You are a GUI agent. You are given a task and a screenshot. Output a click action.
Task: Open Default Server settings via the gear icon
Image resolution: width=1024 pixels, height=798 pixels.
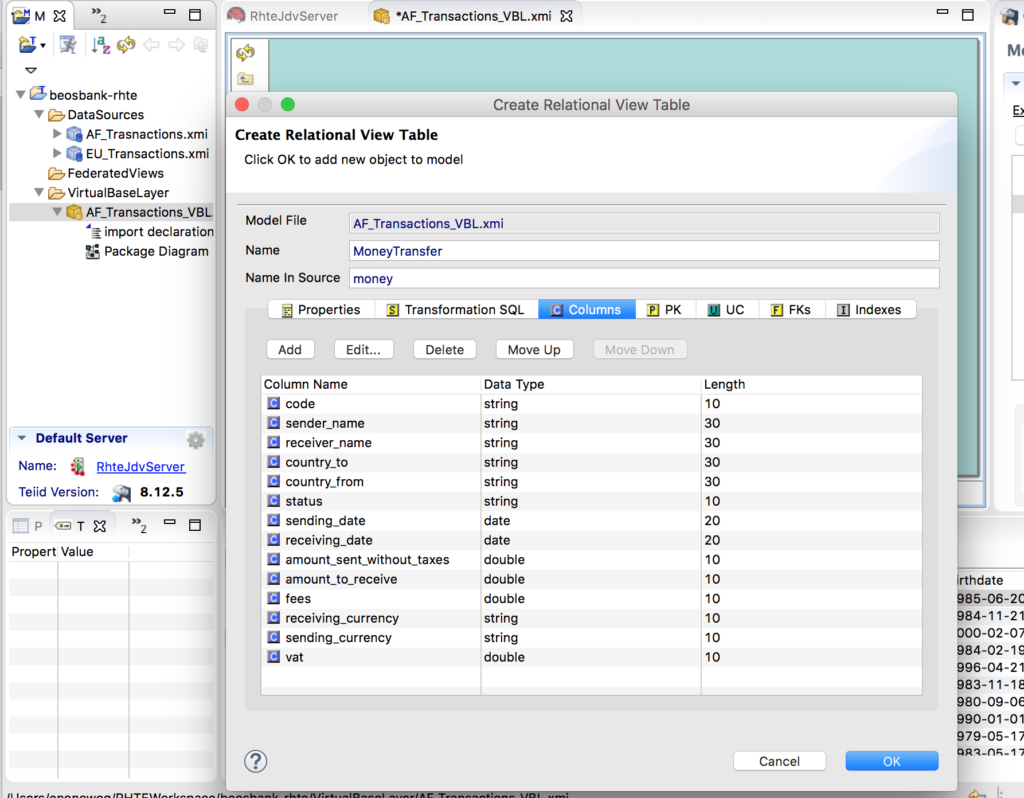click(195, 440)
